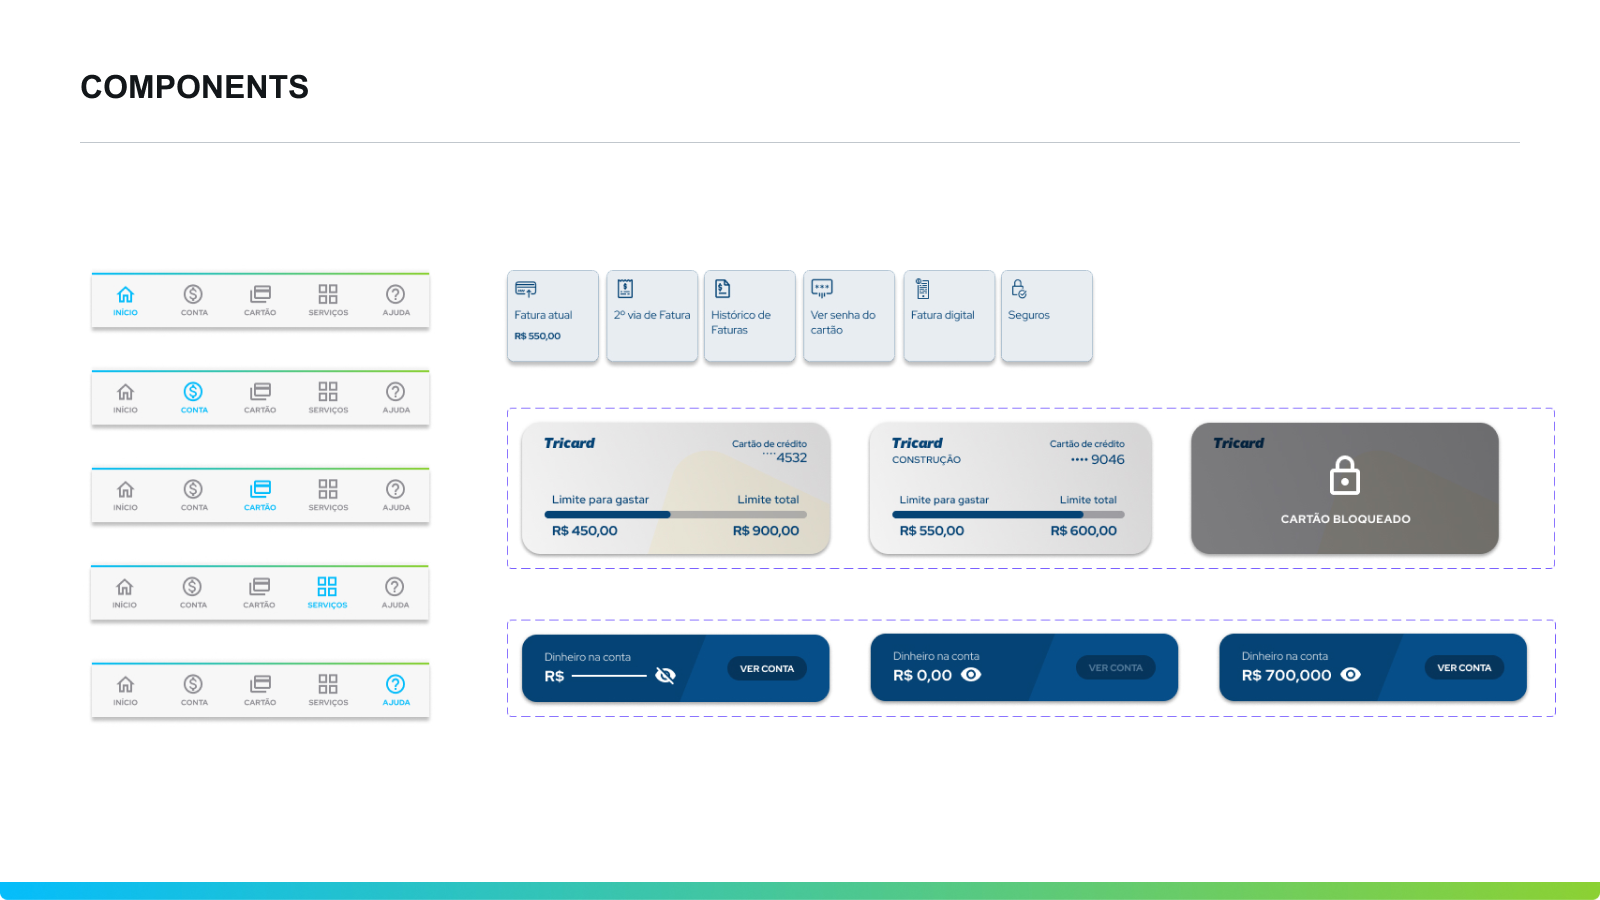Click the padlock icon on blocked card
Screen dimensions: 1600x900
[1345, 476]
